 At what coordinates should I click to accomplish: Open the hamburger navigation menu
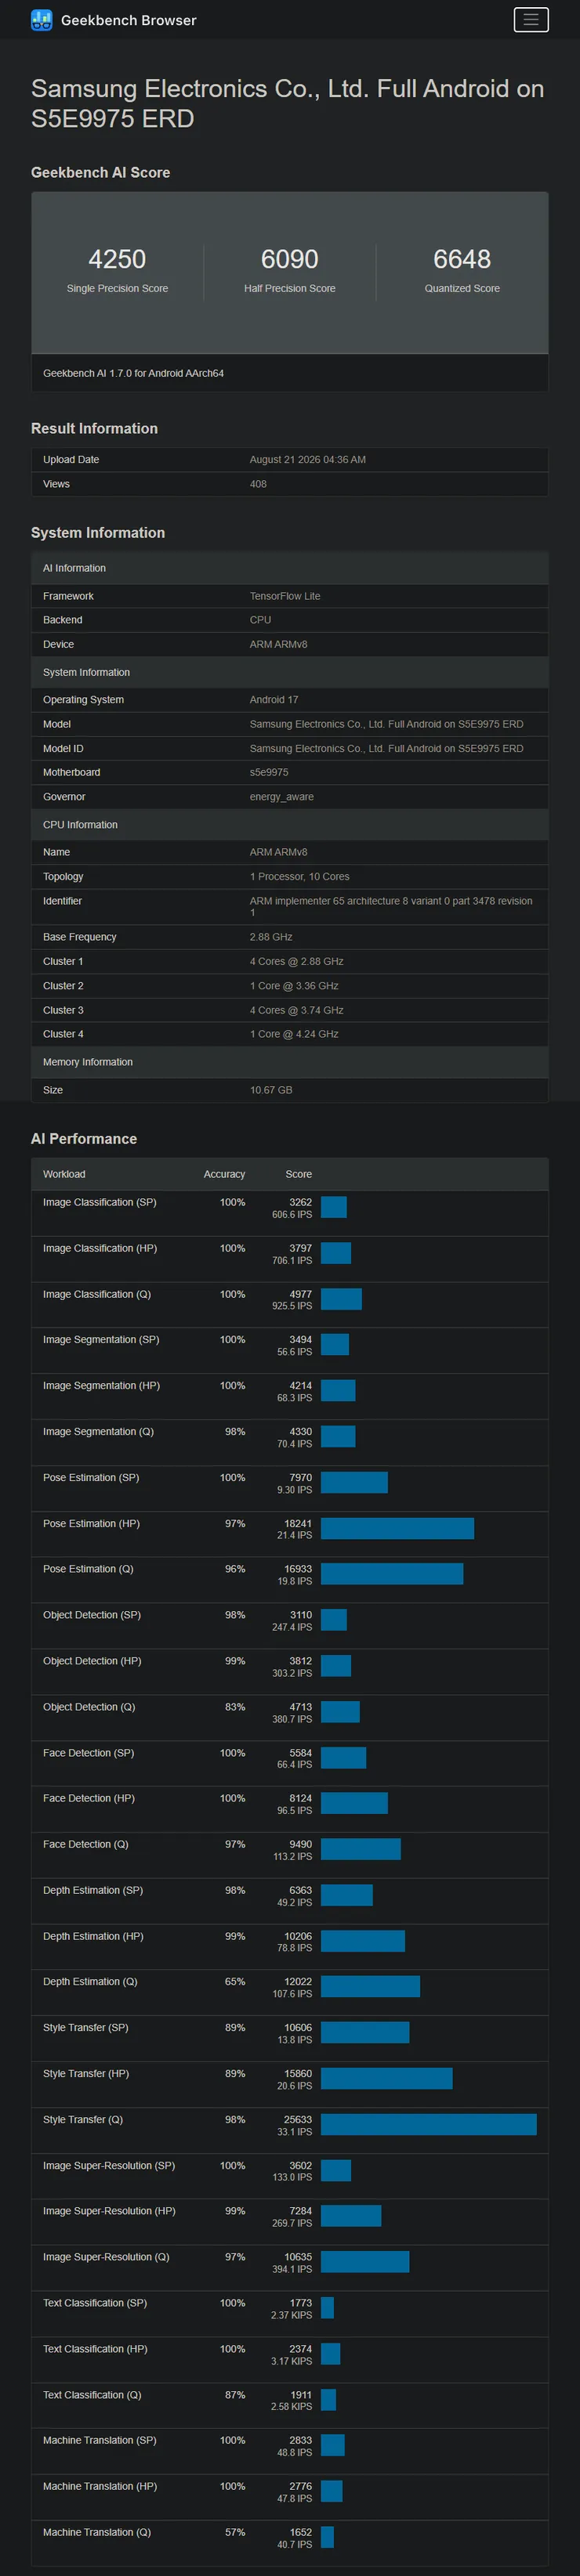coord(531,20)
